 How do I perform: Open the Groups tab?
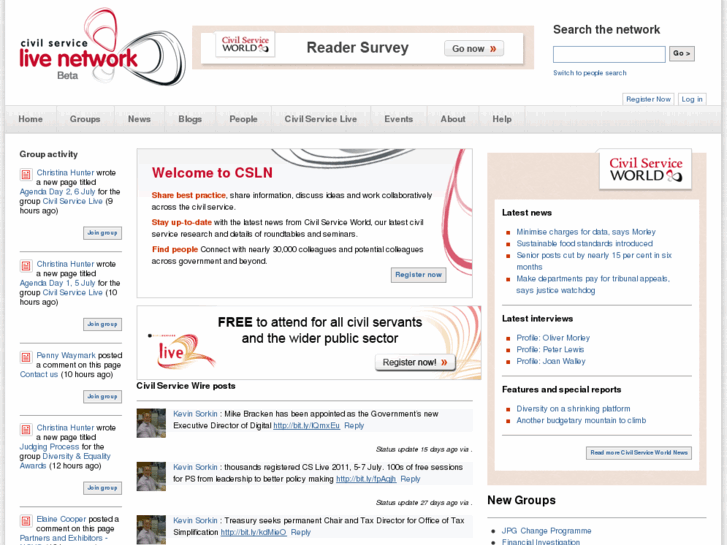click(x=85, y=119)
